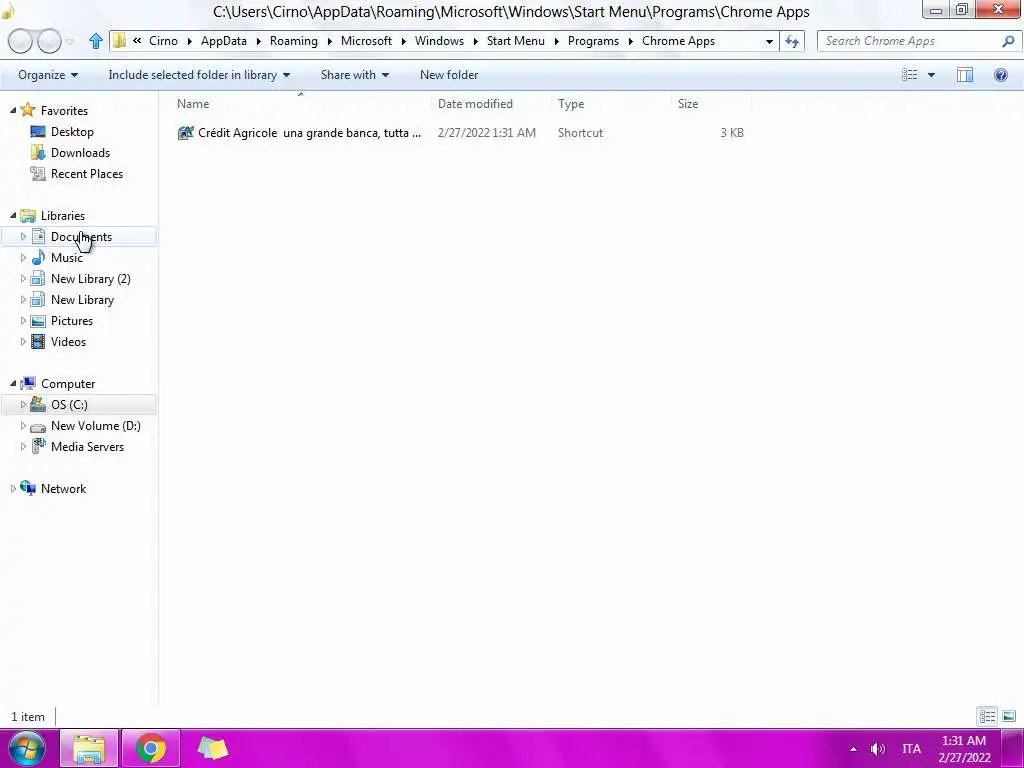Select the Crédit Agricole shortcut file name
The image size is (1024, 768).
click(310, 133)
